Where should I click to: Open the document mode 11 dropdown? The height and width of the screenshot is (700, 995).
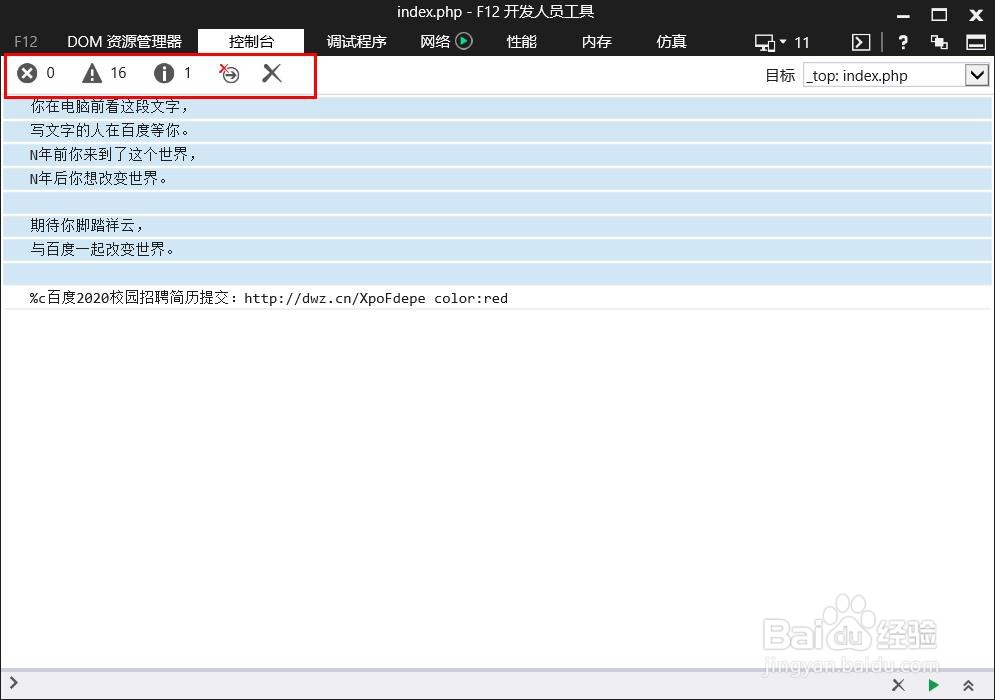(x=782, y=43)
